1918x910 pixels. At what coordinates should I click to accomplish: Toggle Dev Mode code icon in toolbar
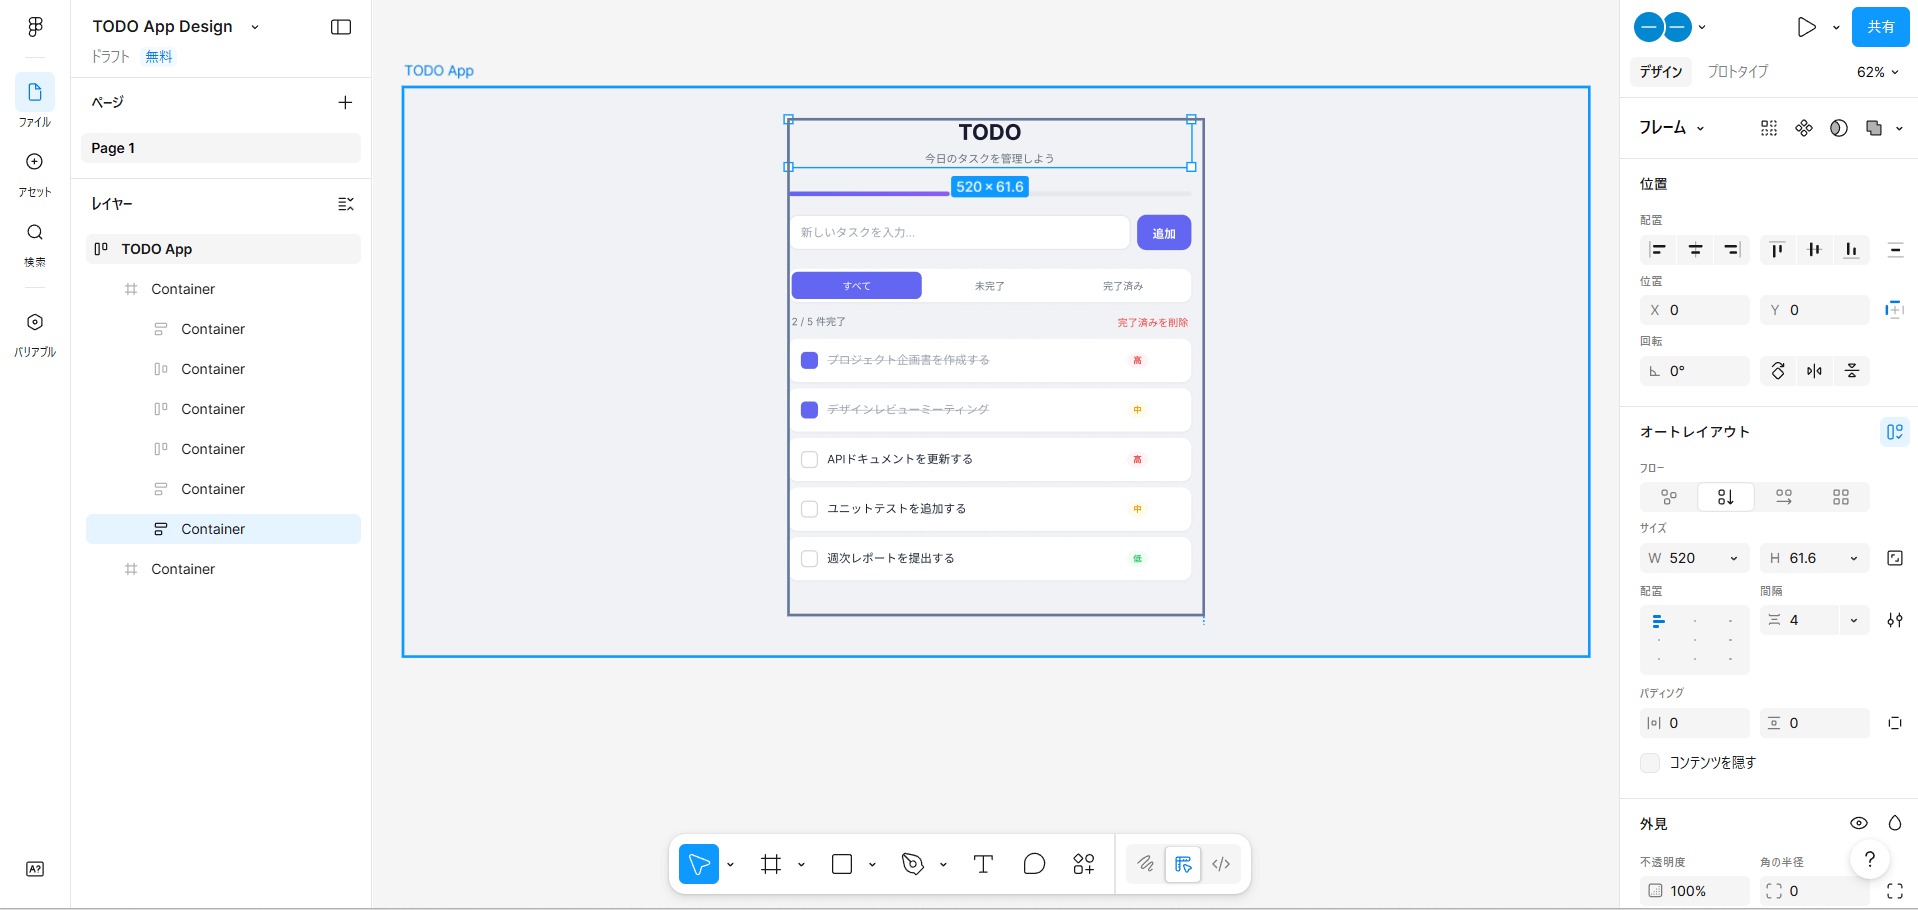pos(1221,864)
